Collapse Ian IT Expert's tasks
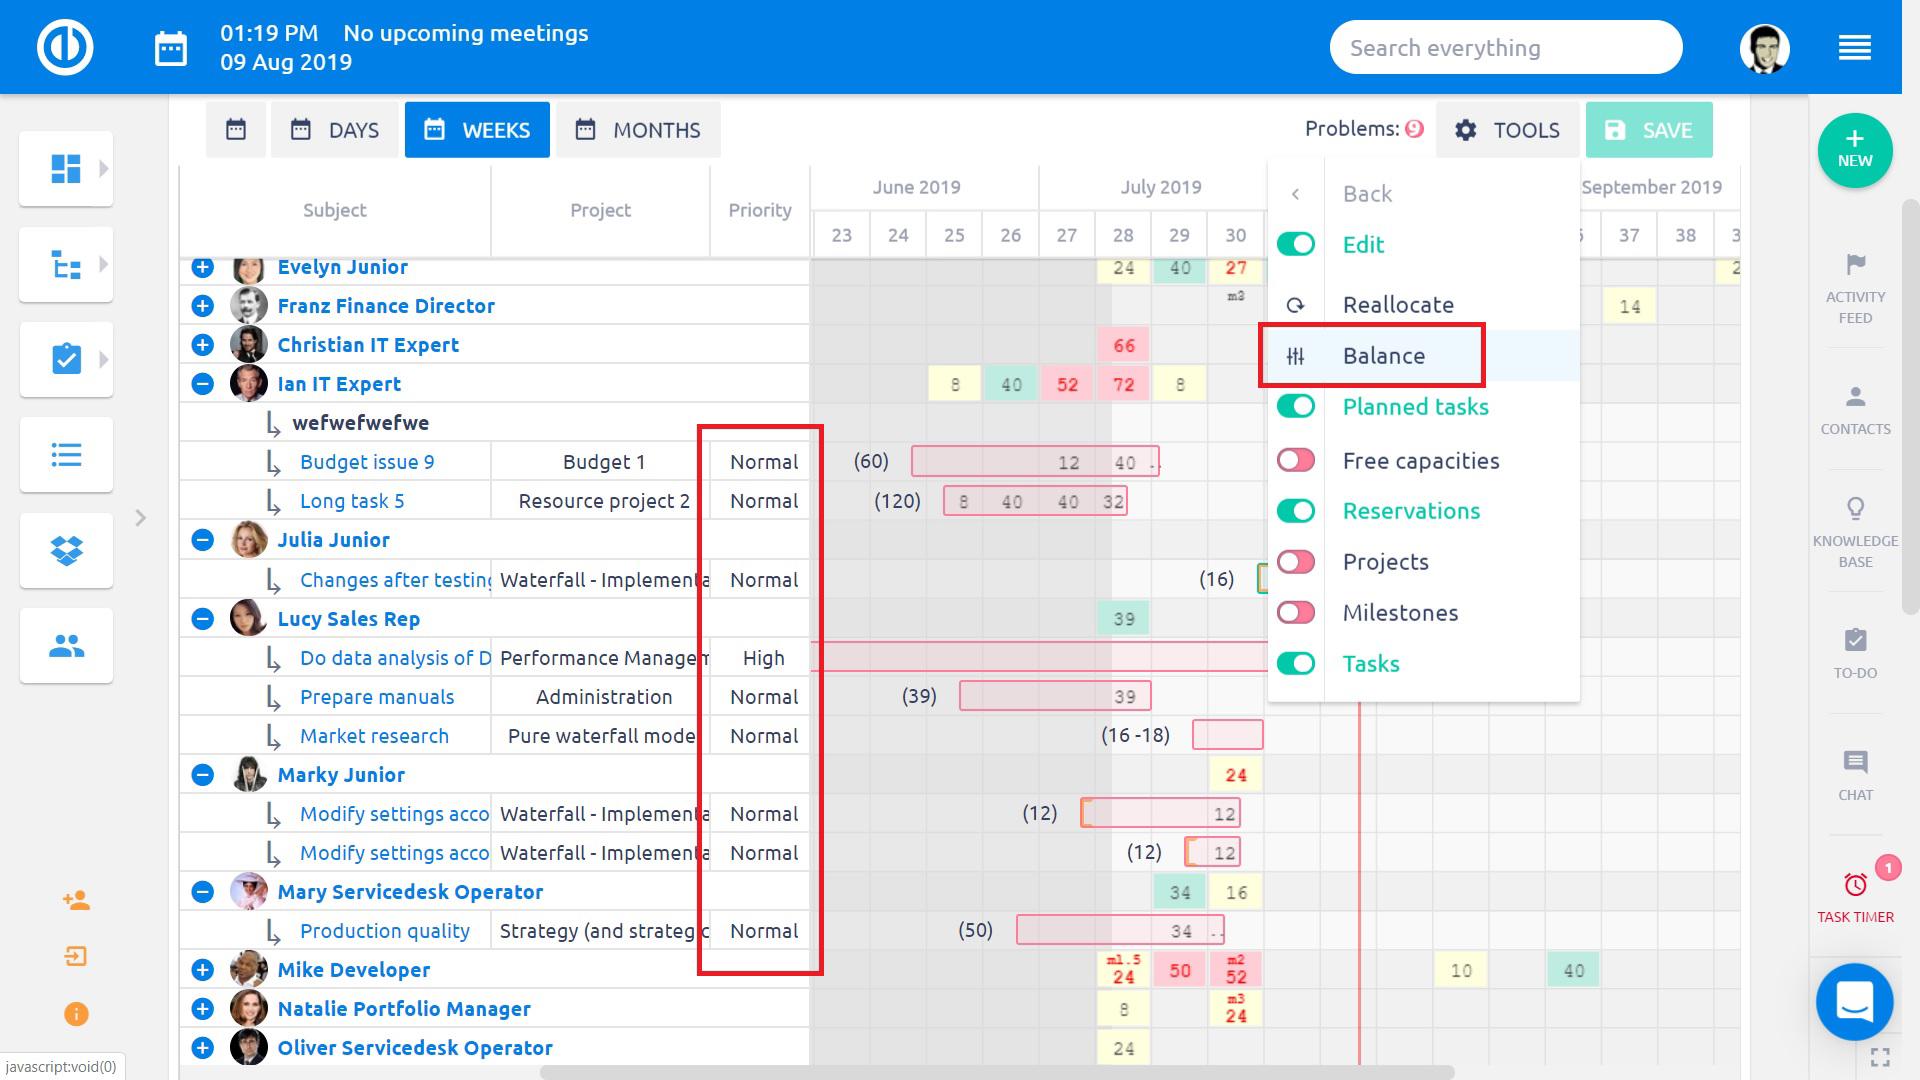 [202, 384]
